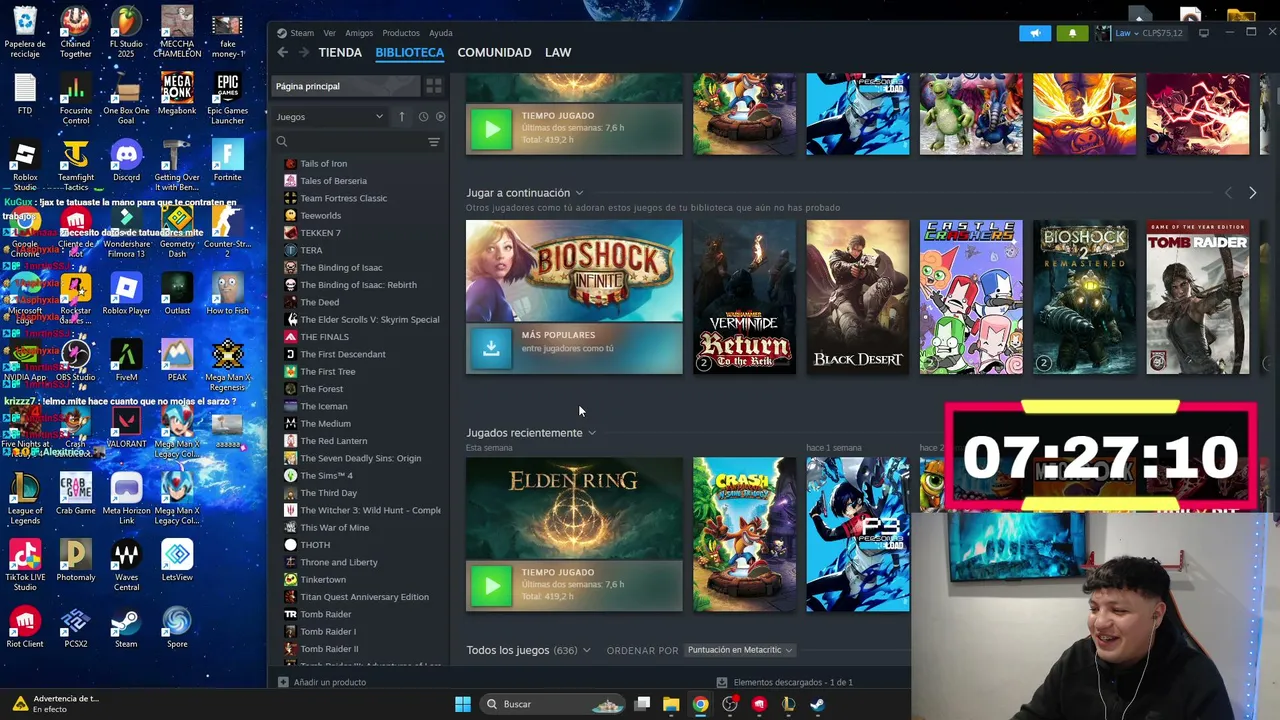Expand the Juegos filter dropdown
The height and width of the screenshot is (720, 1280).
(330, 117)
